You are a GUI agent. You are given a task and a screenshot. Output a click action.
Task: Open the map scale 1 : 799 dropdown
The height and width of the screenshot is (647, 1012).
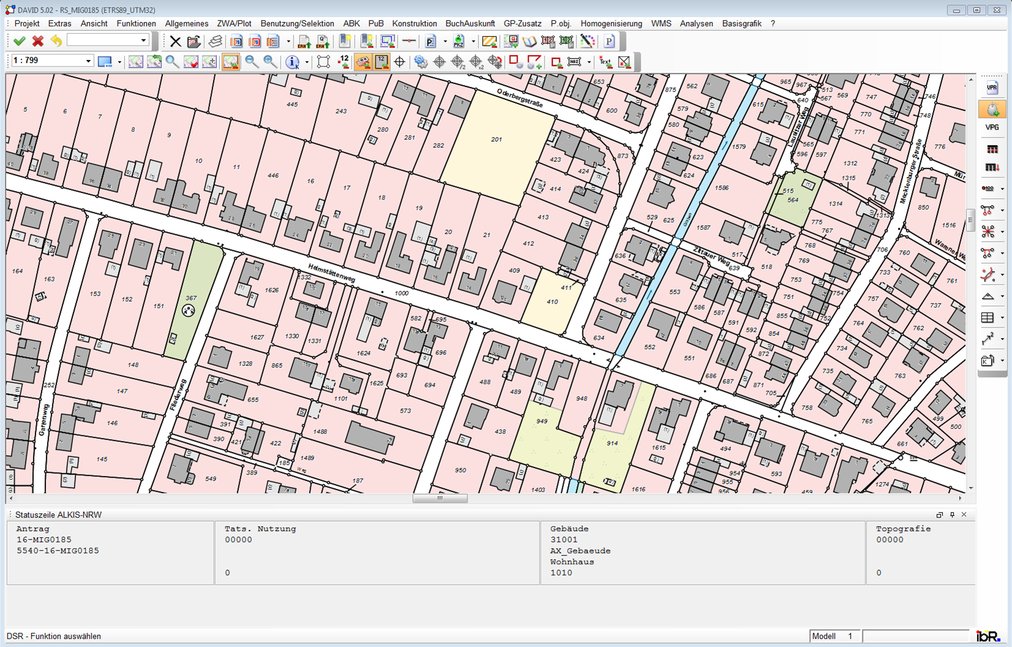coord(88,61)
